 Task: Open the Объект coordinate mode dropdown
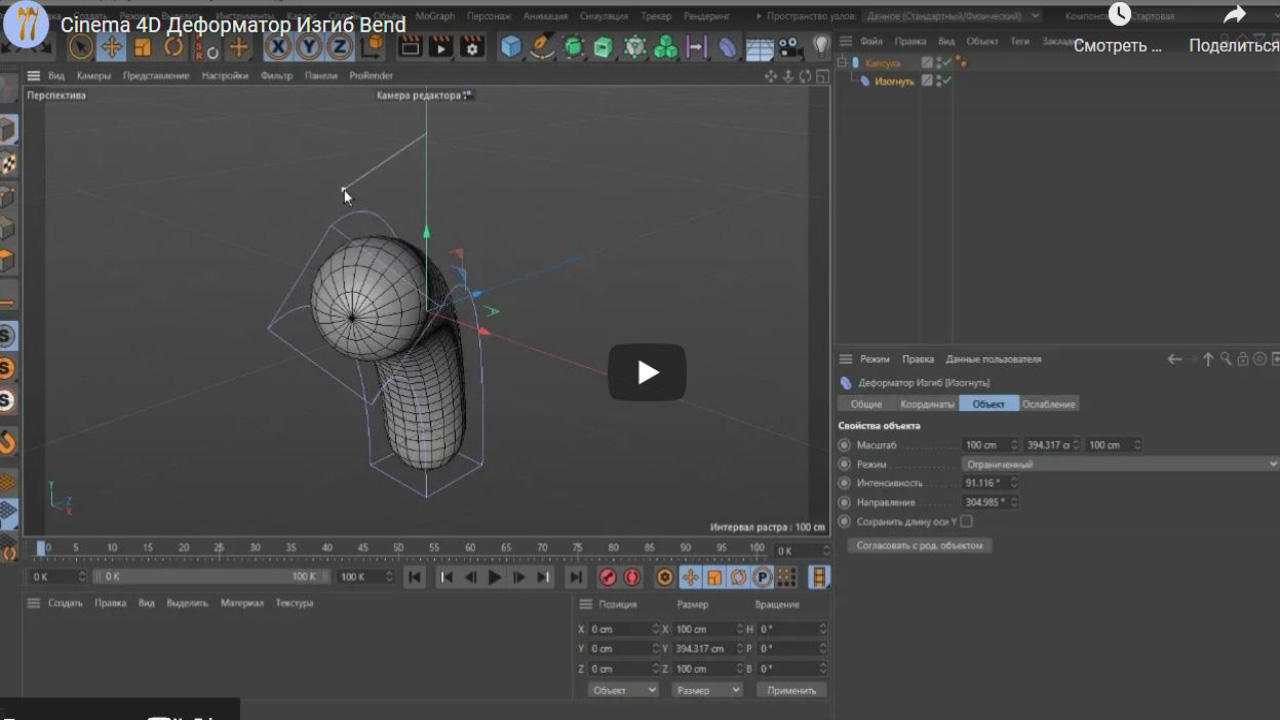(x=623, y=690)
